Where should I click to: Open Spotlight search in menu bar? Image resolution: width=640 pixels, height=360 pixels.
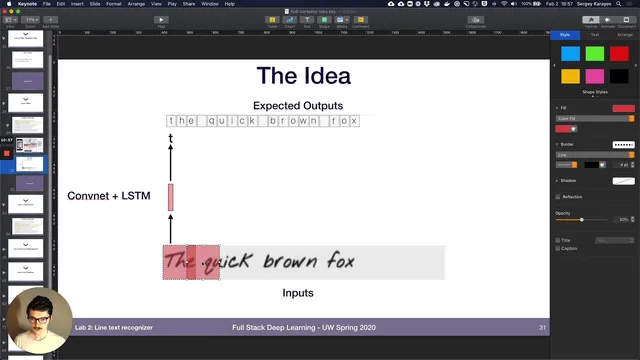coord(619,4)
